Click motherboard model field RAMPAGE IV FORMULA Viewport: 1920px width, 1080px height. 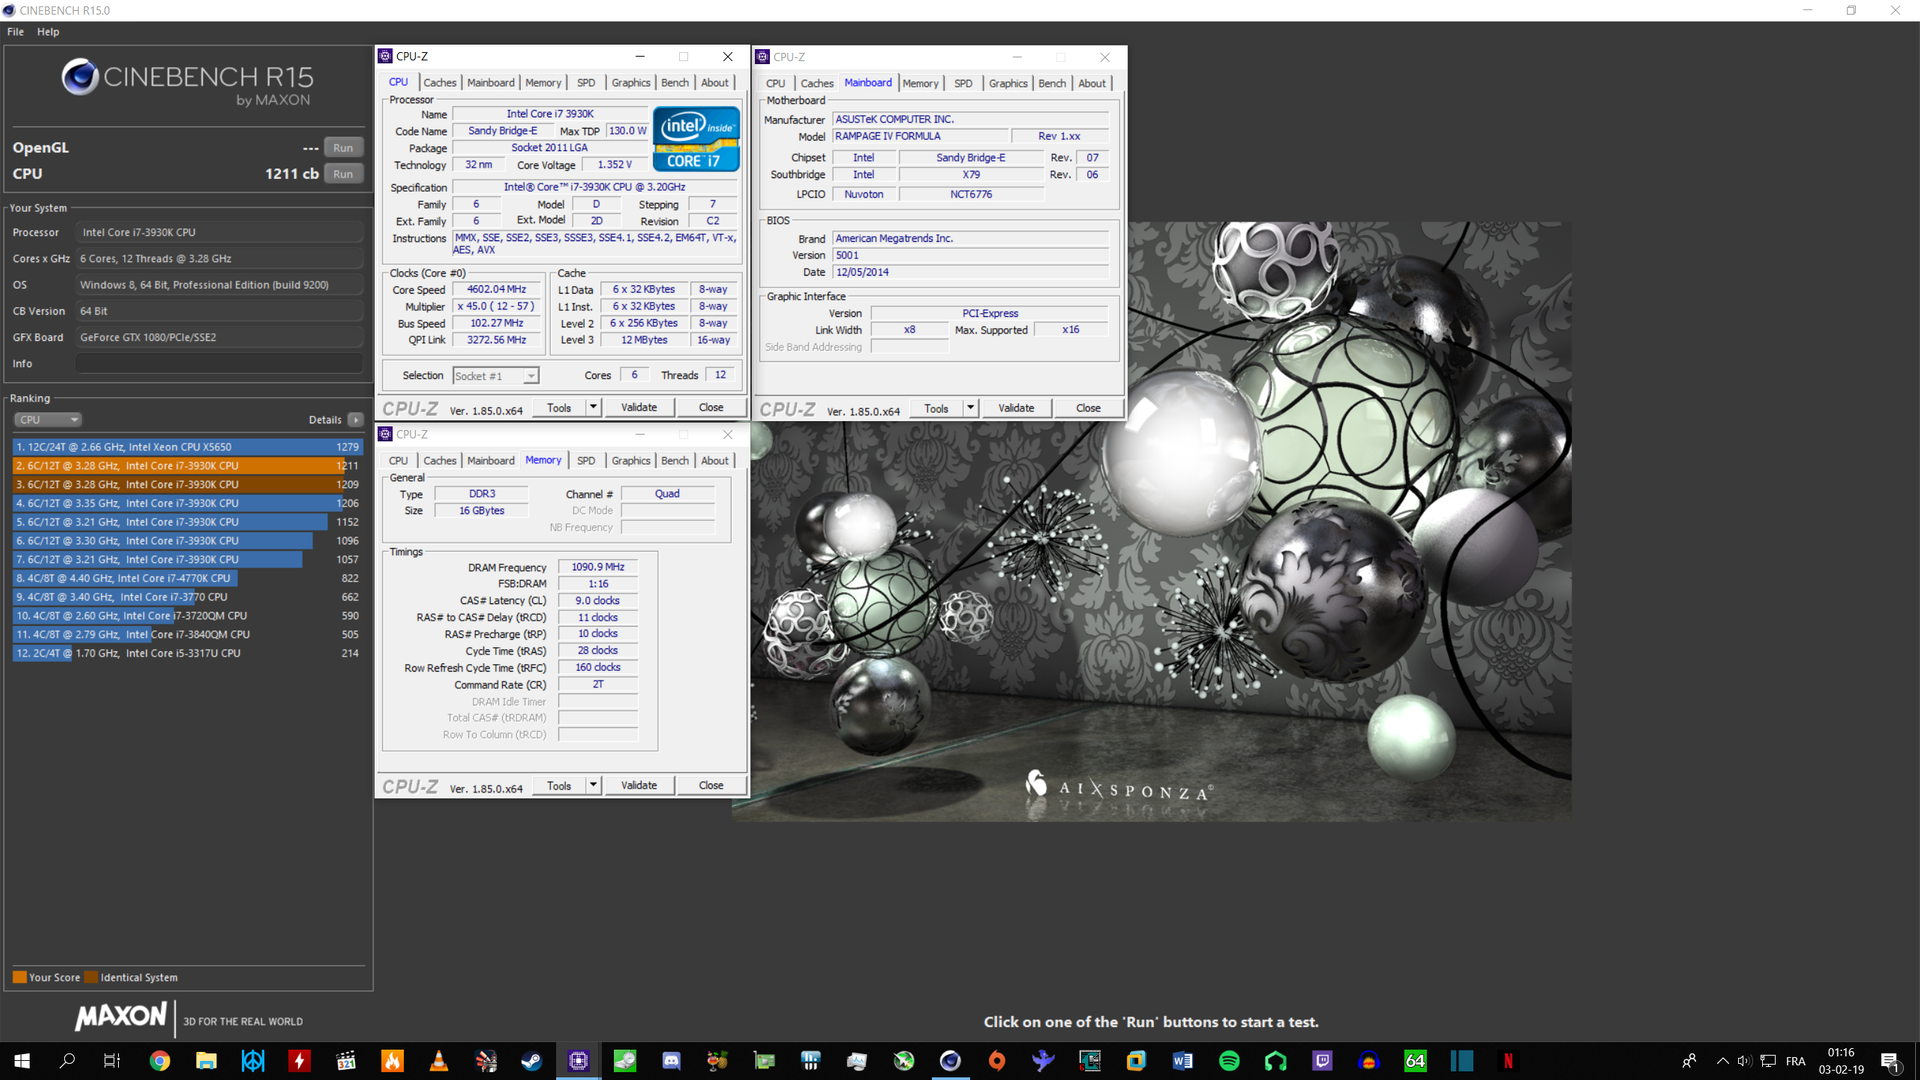(x=919, y=137)
